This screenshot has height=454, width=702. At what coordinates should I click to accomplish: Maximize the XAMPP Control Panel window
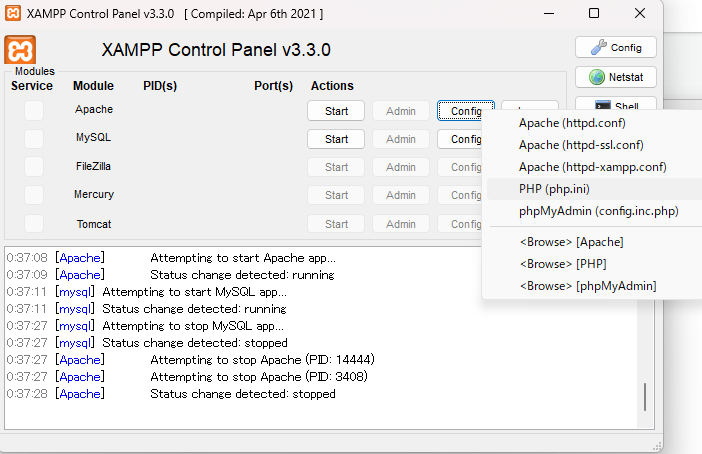pos(594,13)
